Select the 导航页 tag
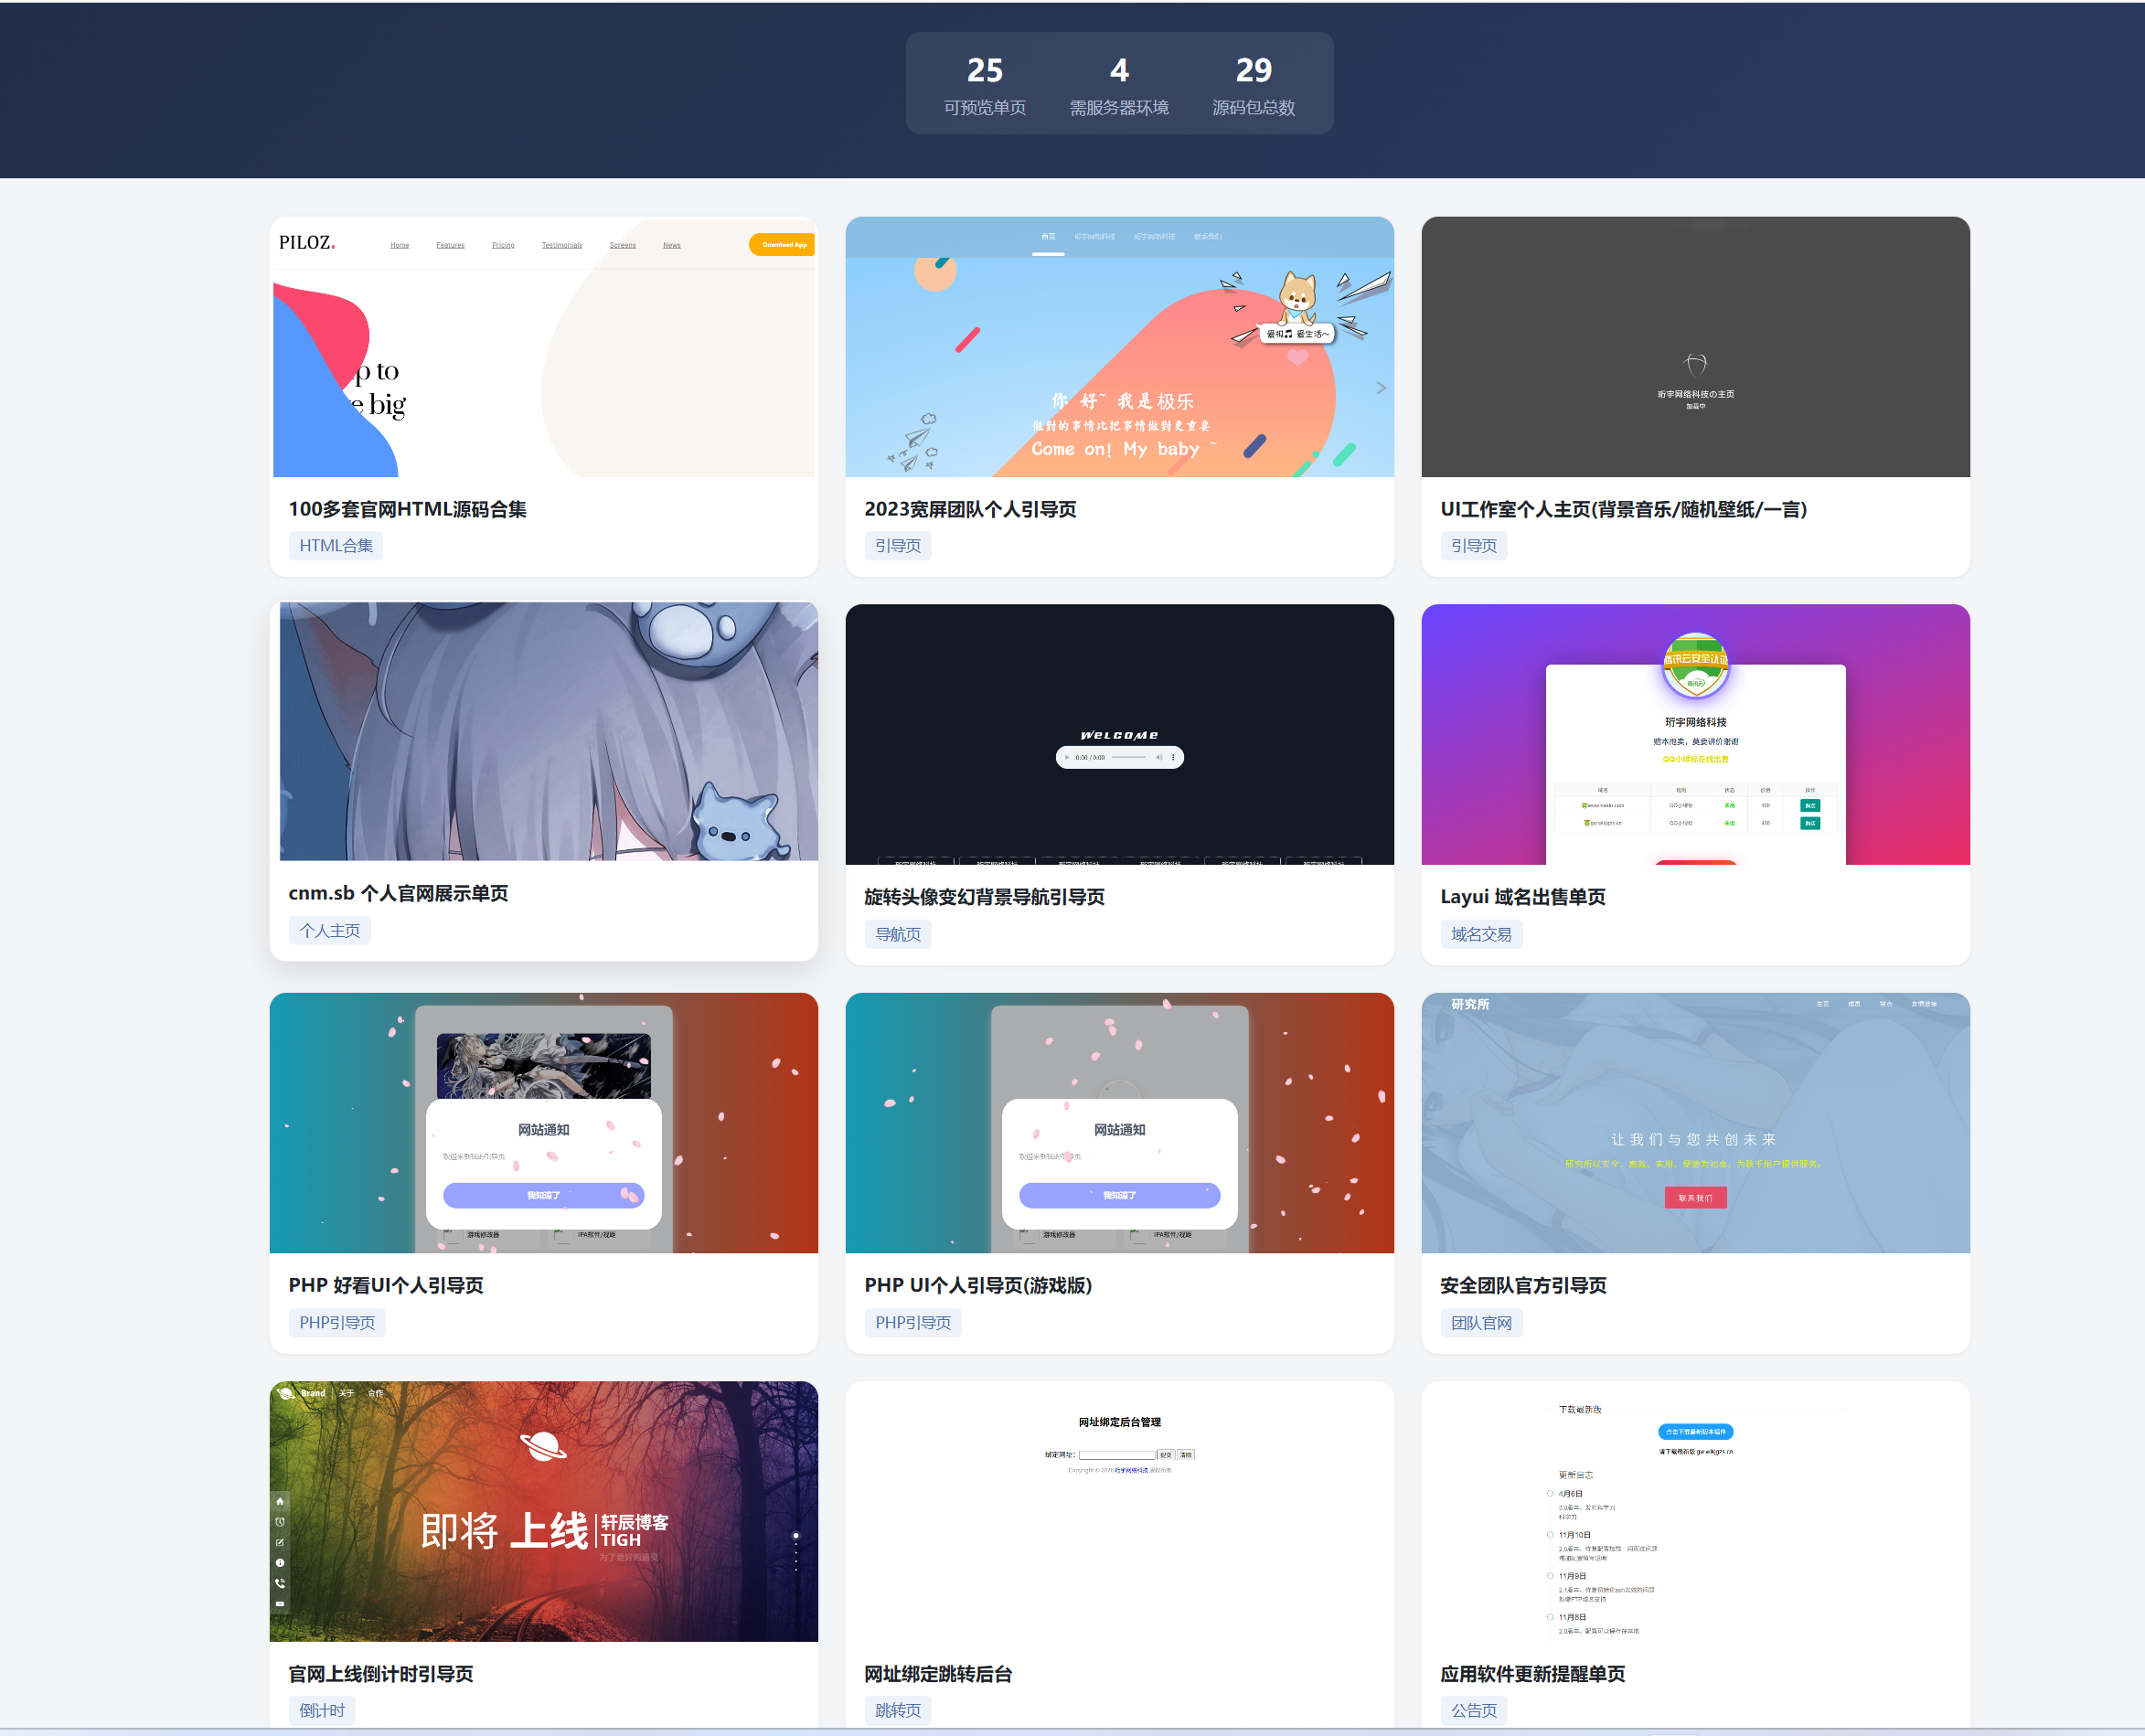Screen dimensions: 2145x1736 [x=898, y=934]
